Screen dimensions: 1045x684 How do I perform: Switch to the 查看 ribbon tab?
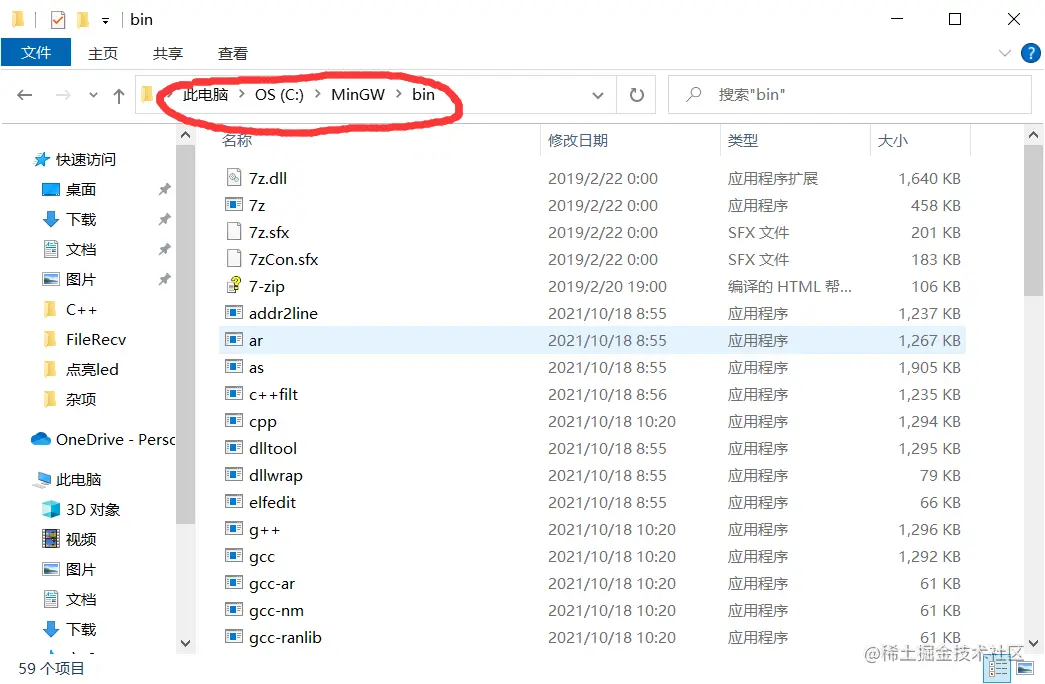[231, 53]
